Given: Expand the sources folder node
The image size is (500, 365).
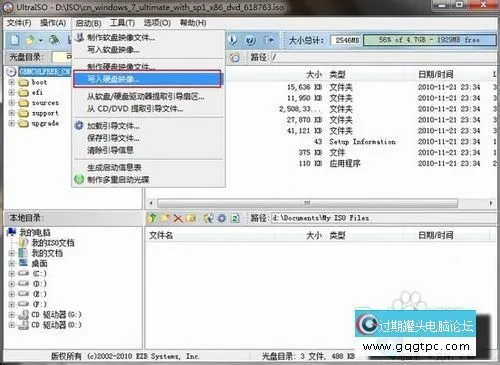Looking at the screenshot, I should [11, 103].
